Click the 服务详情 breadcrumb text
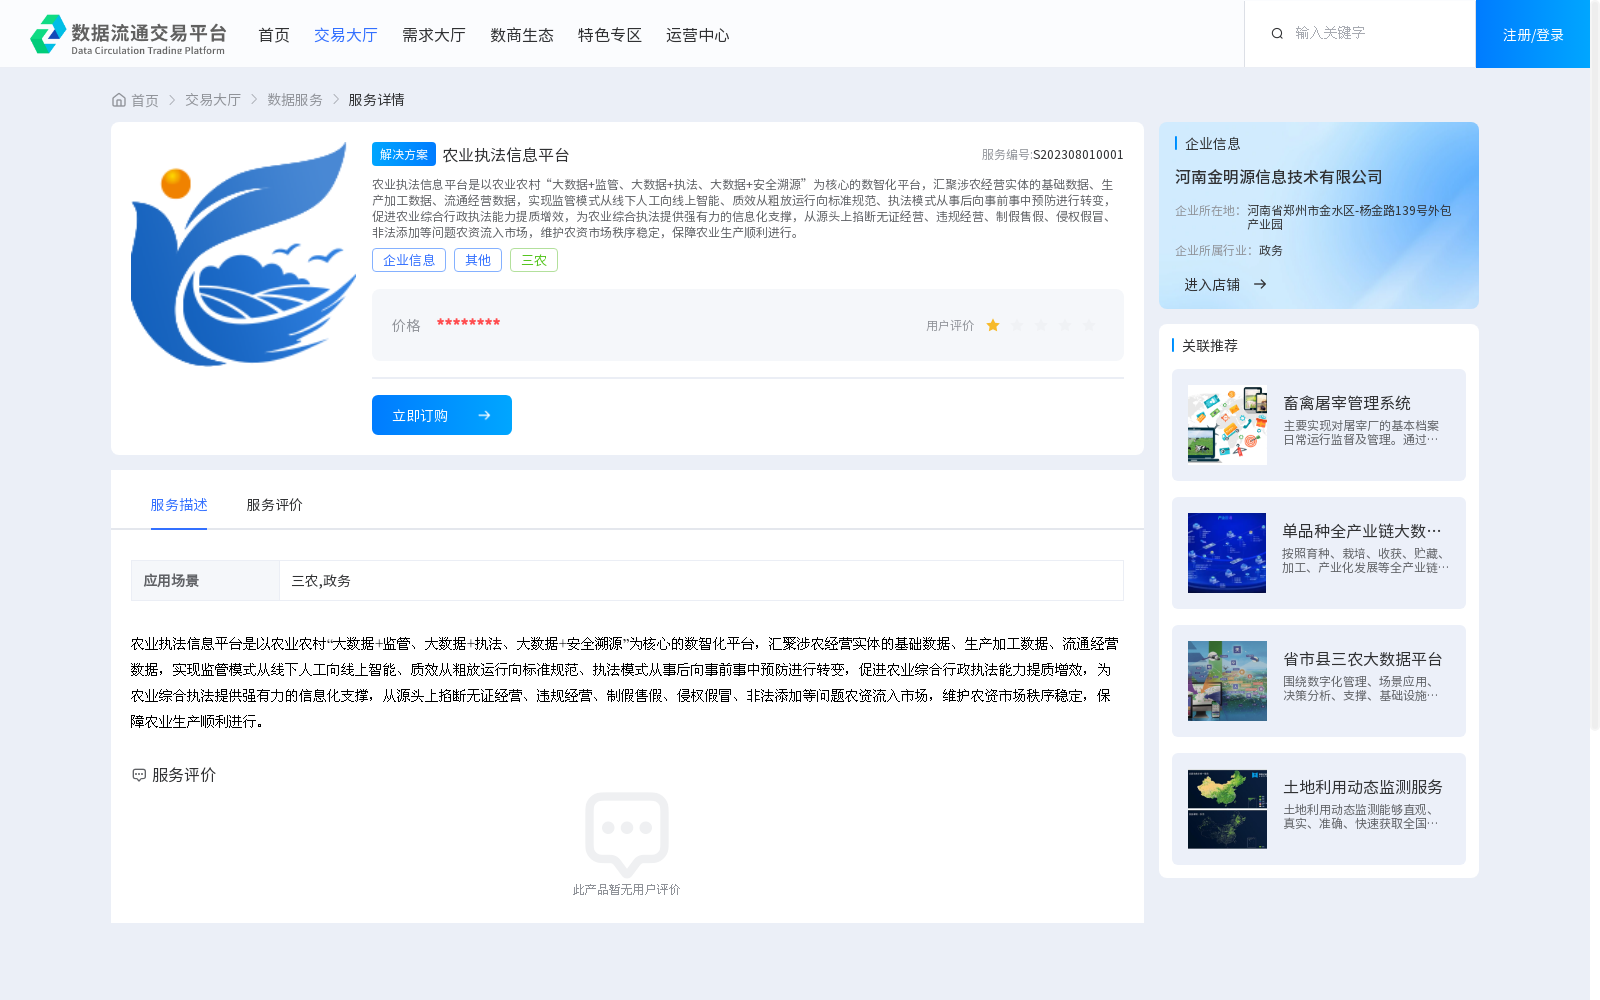This screenshot has width=1600, height=1000. (376, 100)
